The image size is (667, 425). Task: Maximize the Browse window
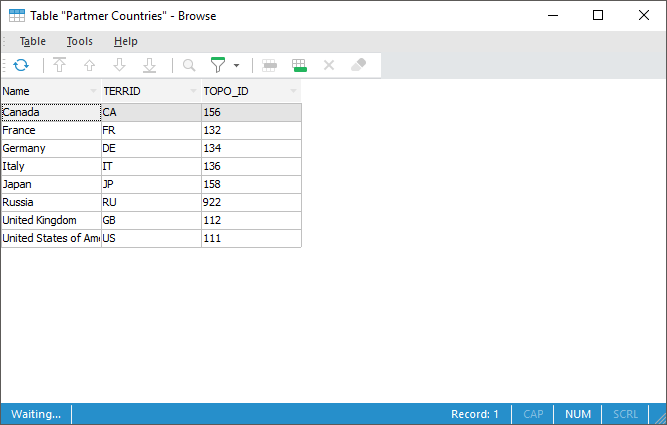(598, 15)
